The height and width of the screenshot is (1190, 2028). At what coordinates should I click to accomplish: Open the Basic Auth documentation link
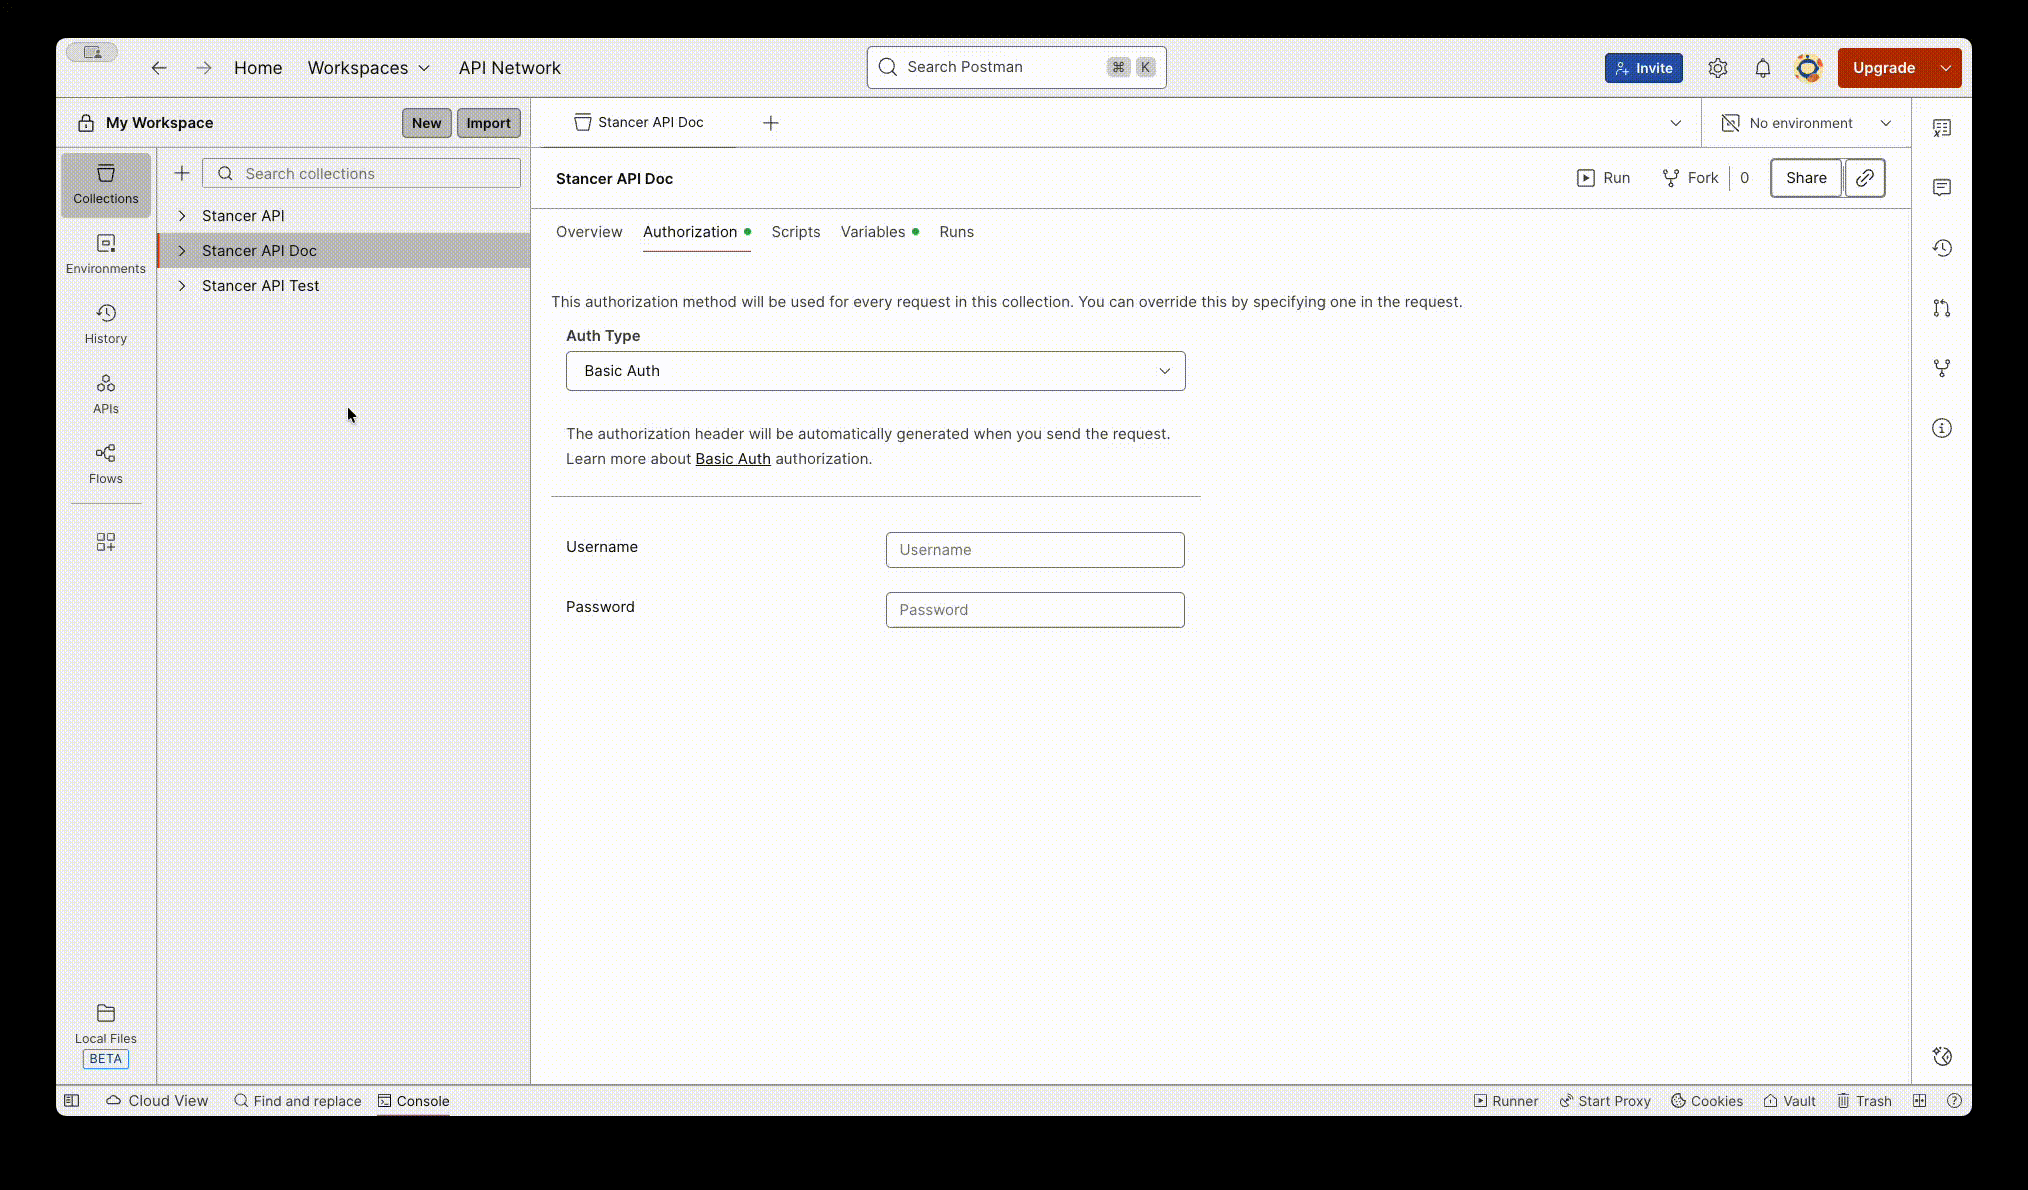(x=732, y=458)
